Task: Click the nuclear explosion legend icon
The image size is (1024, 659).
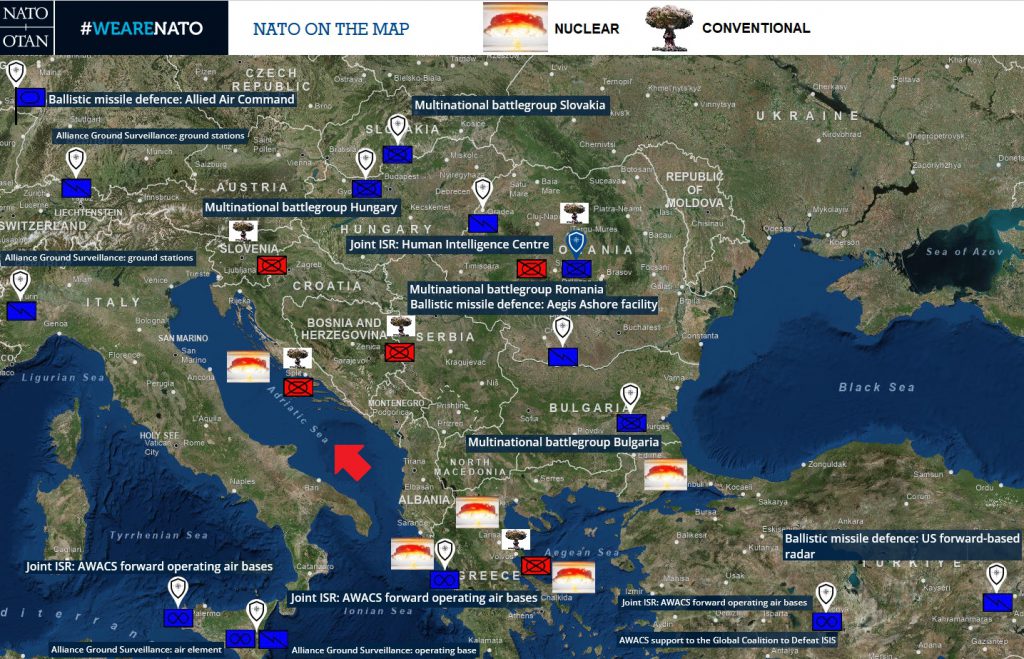Action: 515,27
